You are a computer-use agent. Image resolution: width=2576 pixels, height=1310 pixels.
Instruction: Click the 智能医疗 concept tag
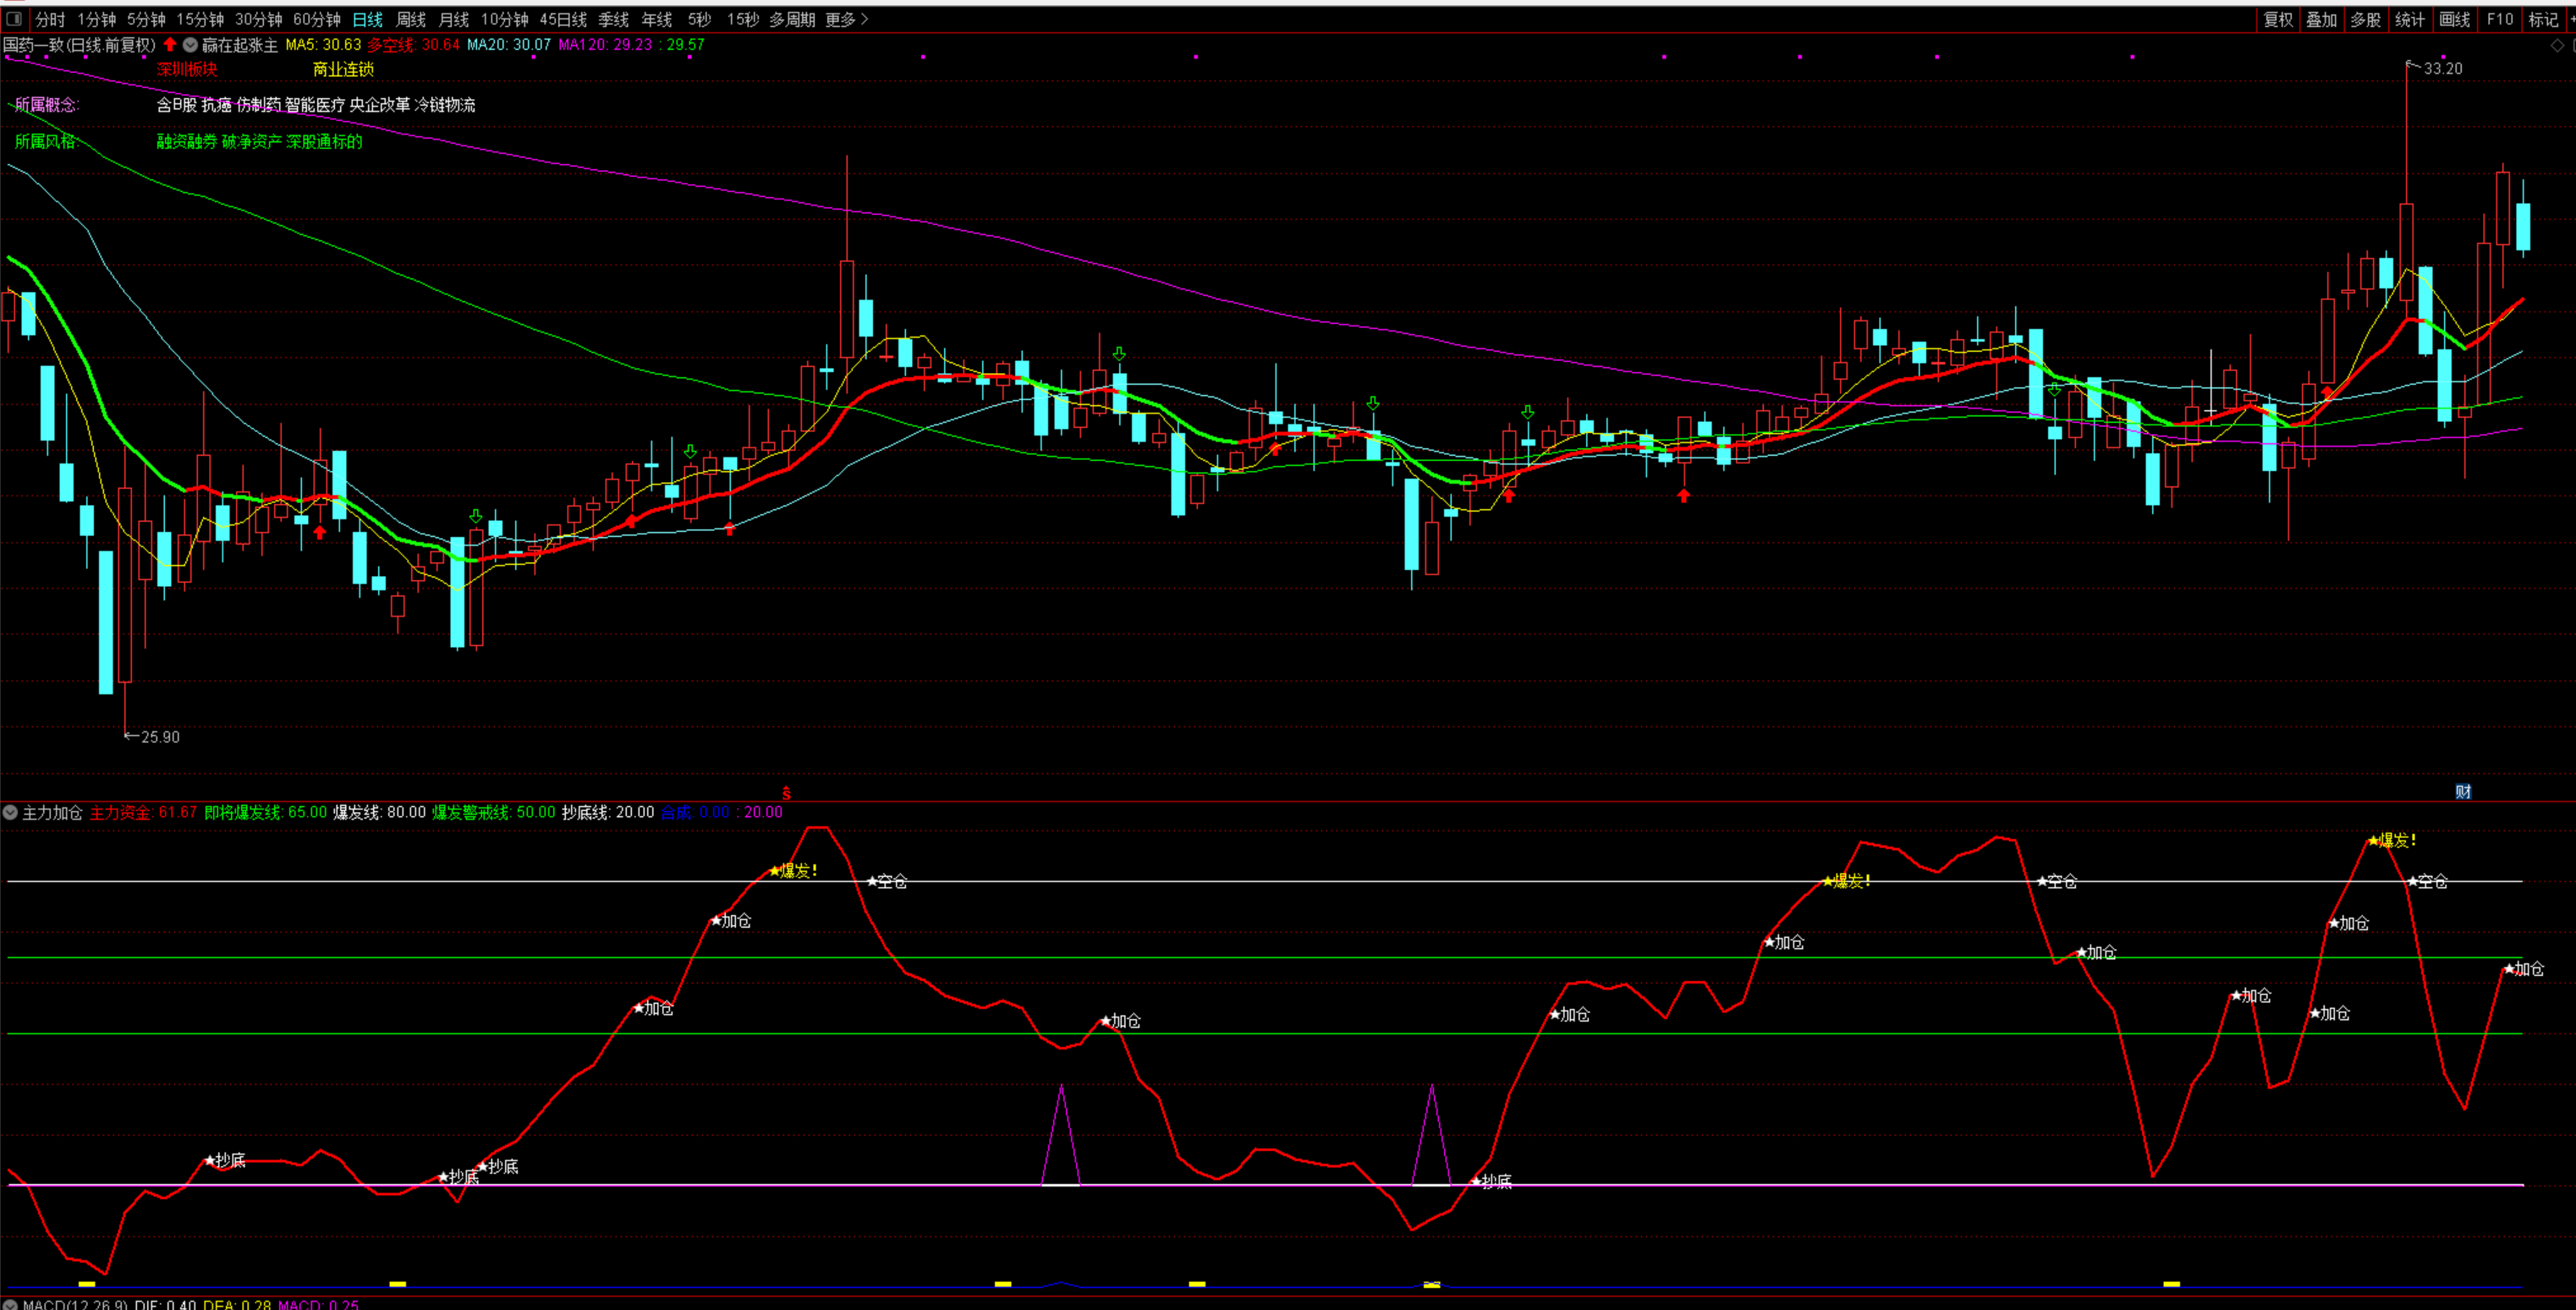315,105
